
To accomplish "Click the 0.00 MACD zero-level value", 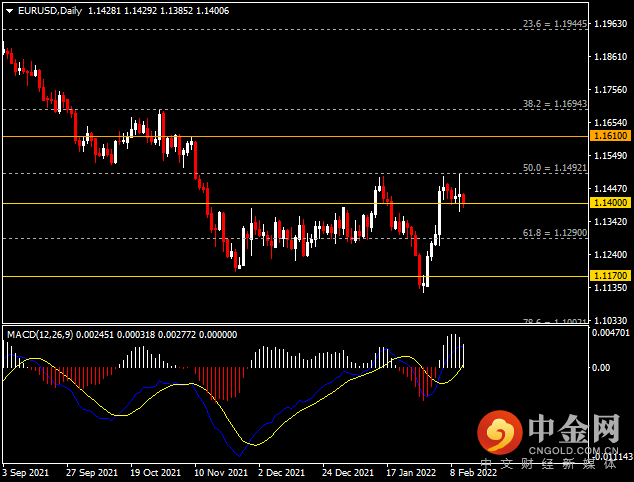I will click(601, 368).
